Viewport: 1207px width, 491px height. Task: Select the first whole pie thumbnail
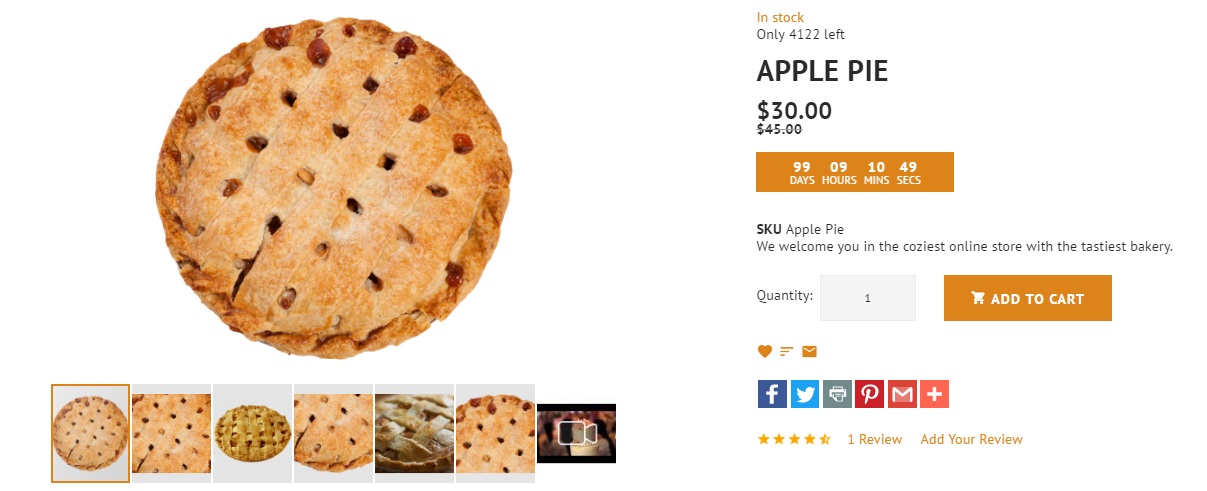(x=91, y=433)
